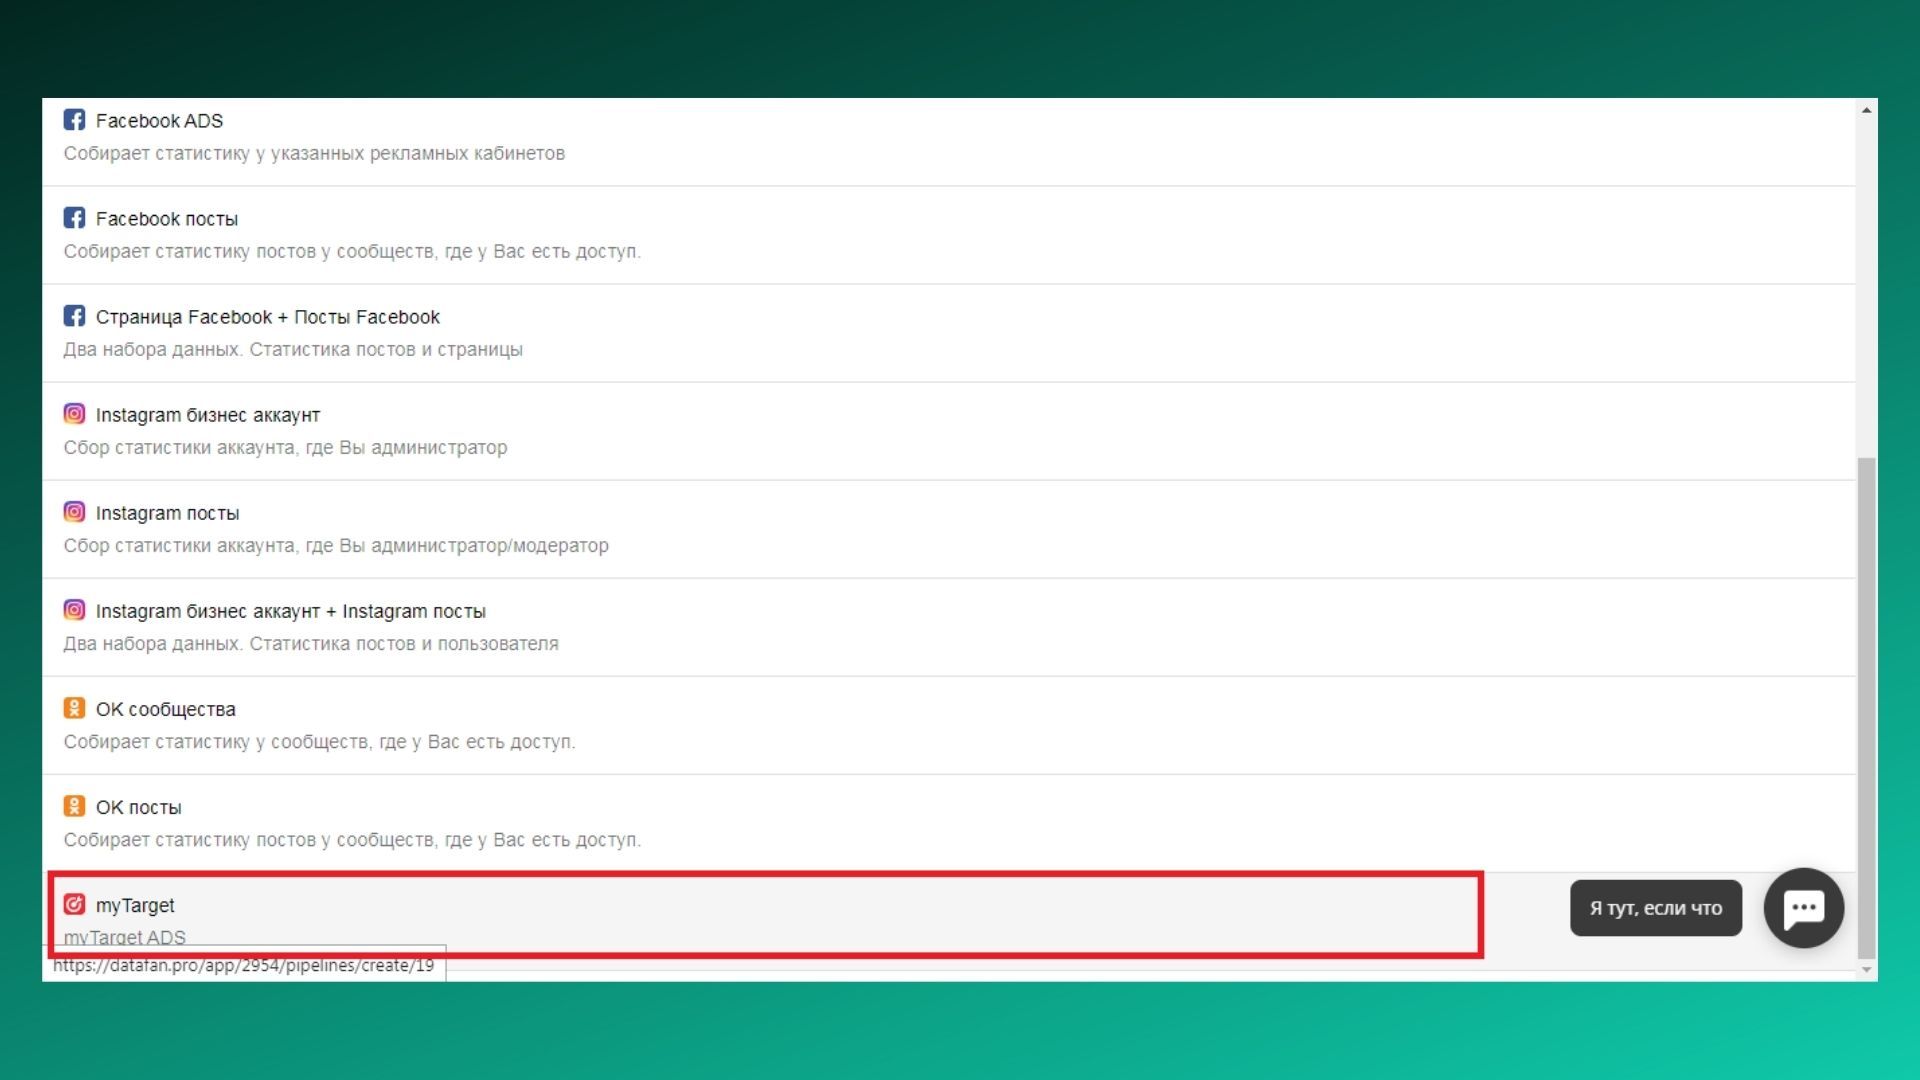
Task: Click the 'Я тут, если что' chat tooltip
Action: click(1656, 908)
